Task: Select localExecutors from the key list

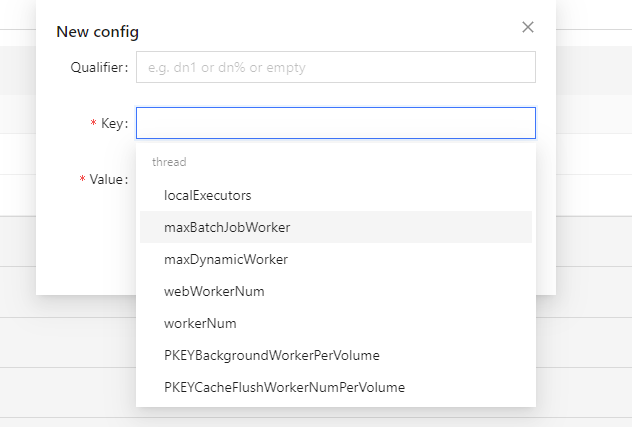Action: click(x=207, y=195)
